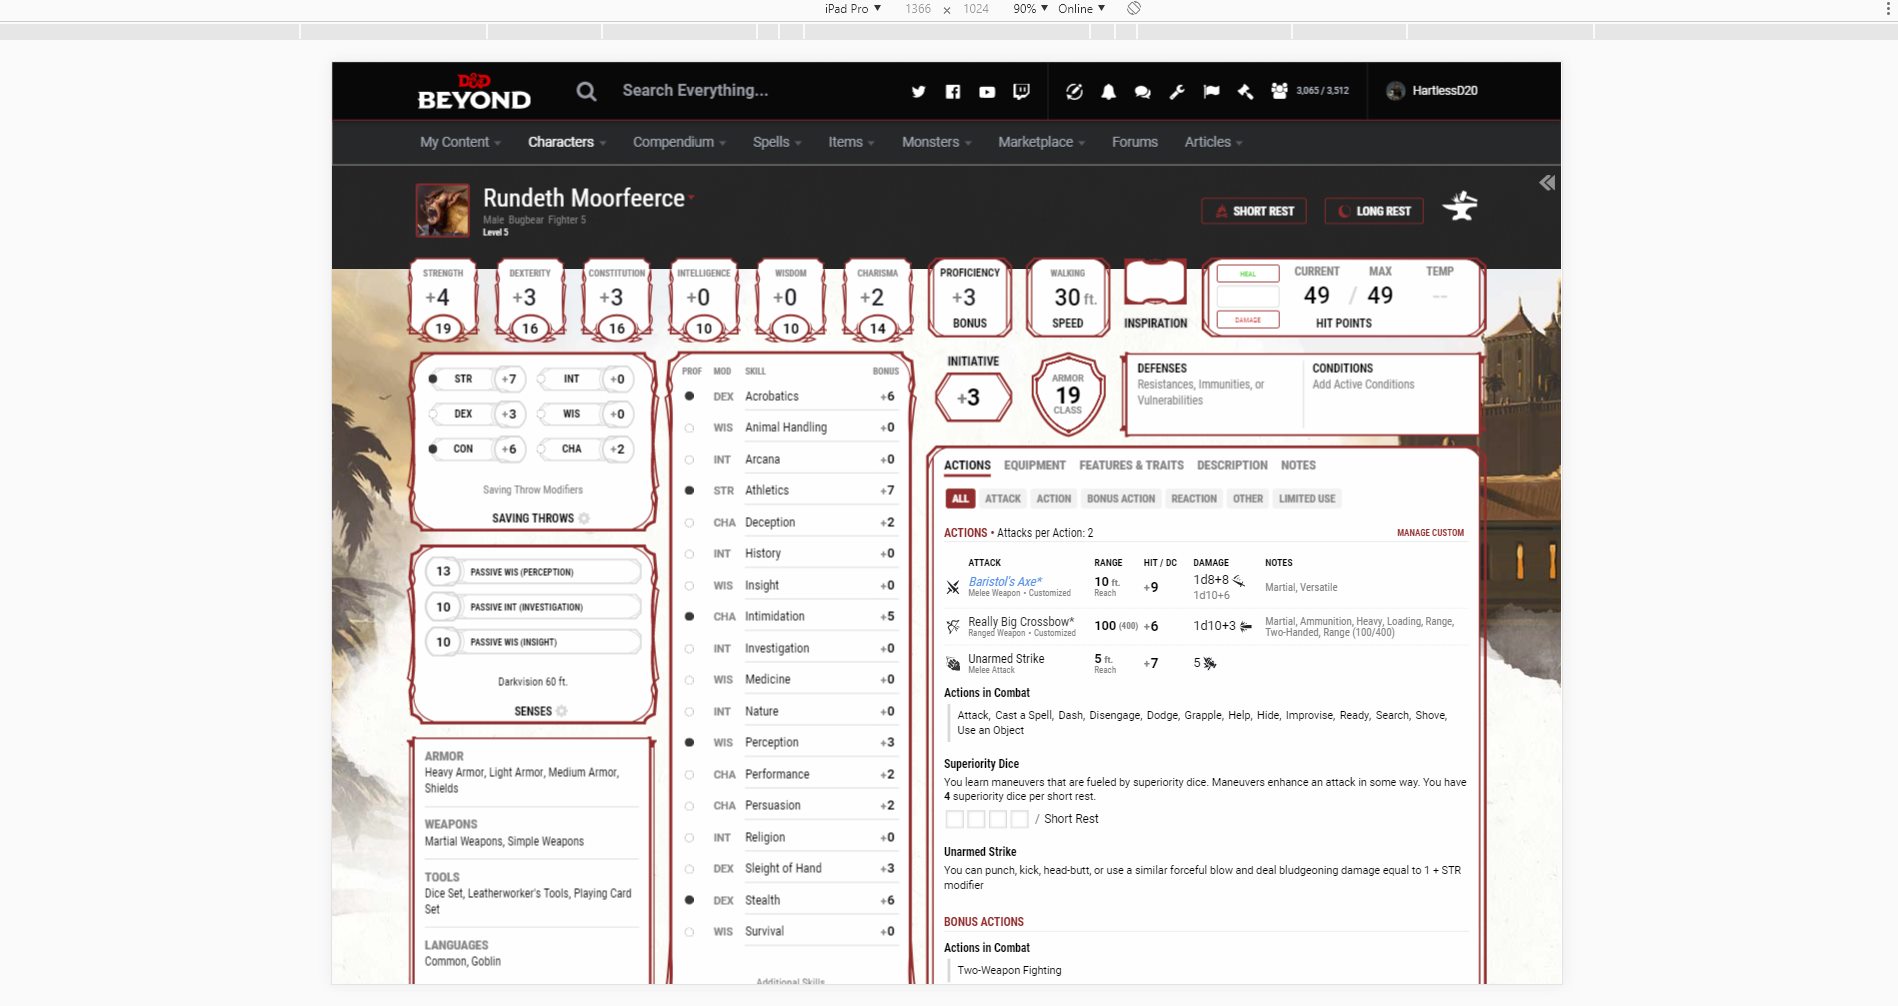Click the wrench tools icon

click(1177, 91)
